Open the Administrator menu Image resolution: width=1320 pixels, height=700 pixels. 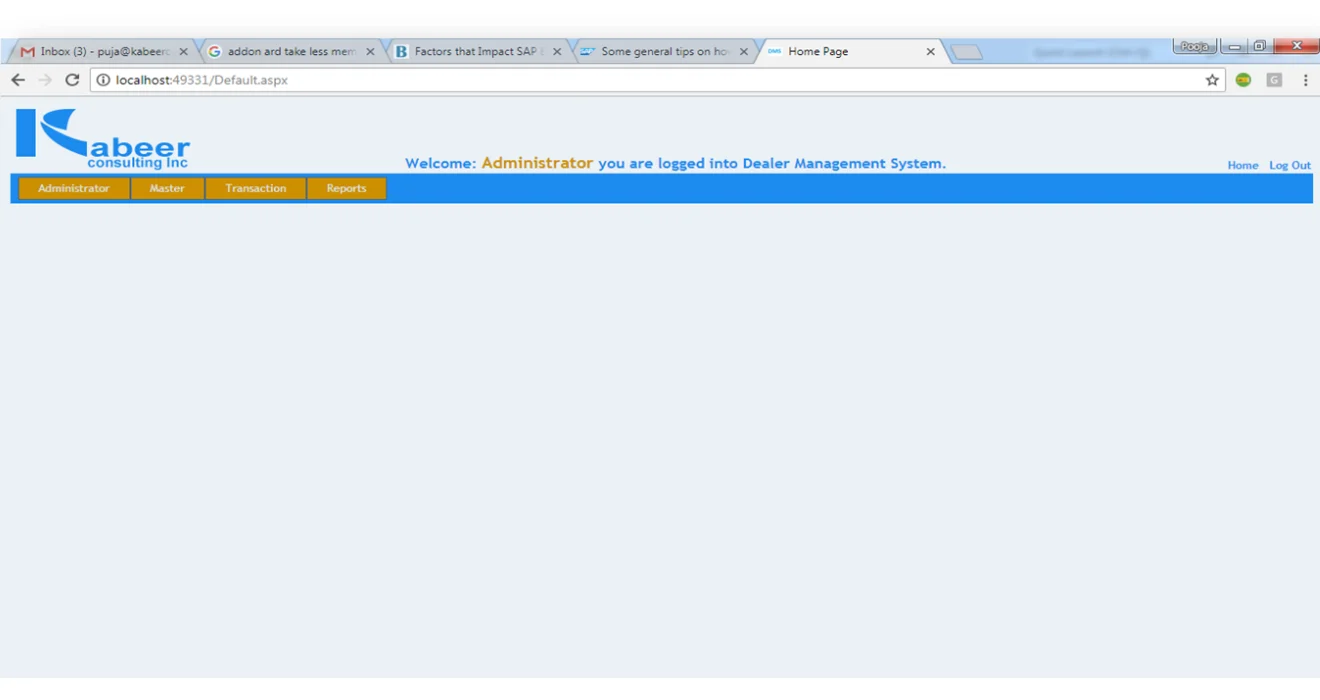tap(73, 188)
